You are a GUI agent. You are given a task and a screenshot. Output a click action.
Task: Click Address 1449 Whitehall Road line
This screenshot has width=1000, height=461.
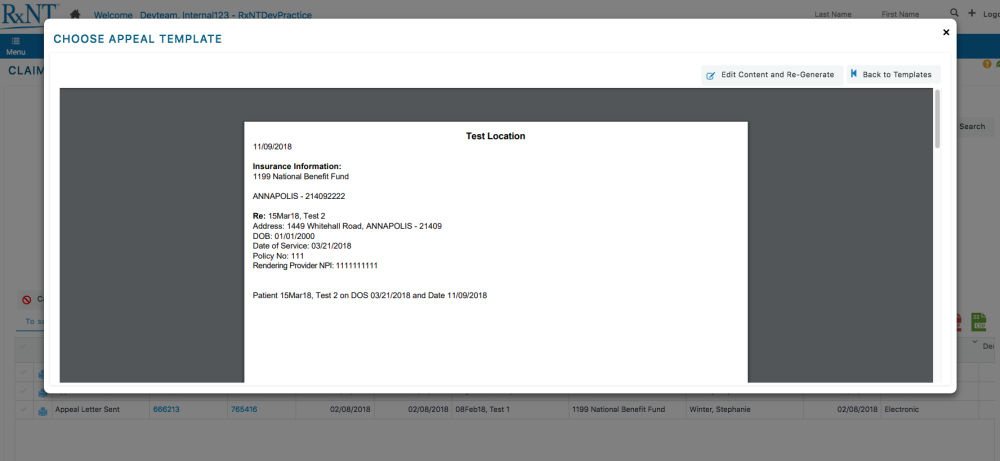point(348,226)
